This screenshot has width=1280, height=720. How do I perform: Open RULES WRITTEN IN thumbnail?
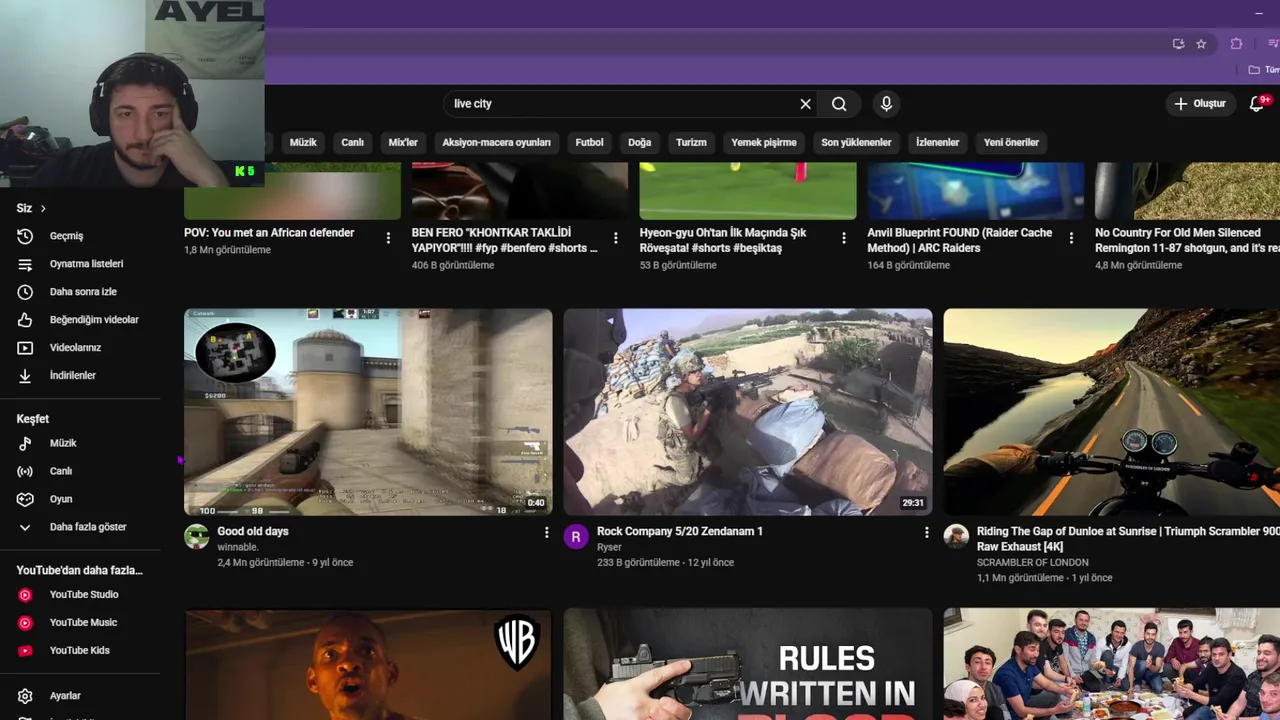pos(748,664)
